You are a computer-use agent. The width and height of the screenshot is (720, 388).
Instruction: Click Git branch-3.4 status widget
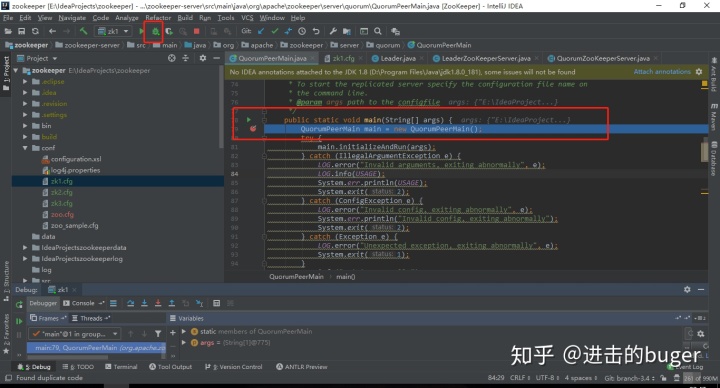pos(629,378)
